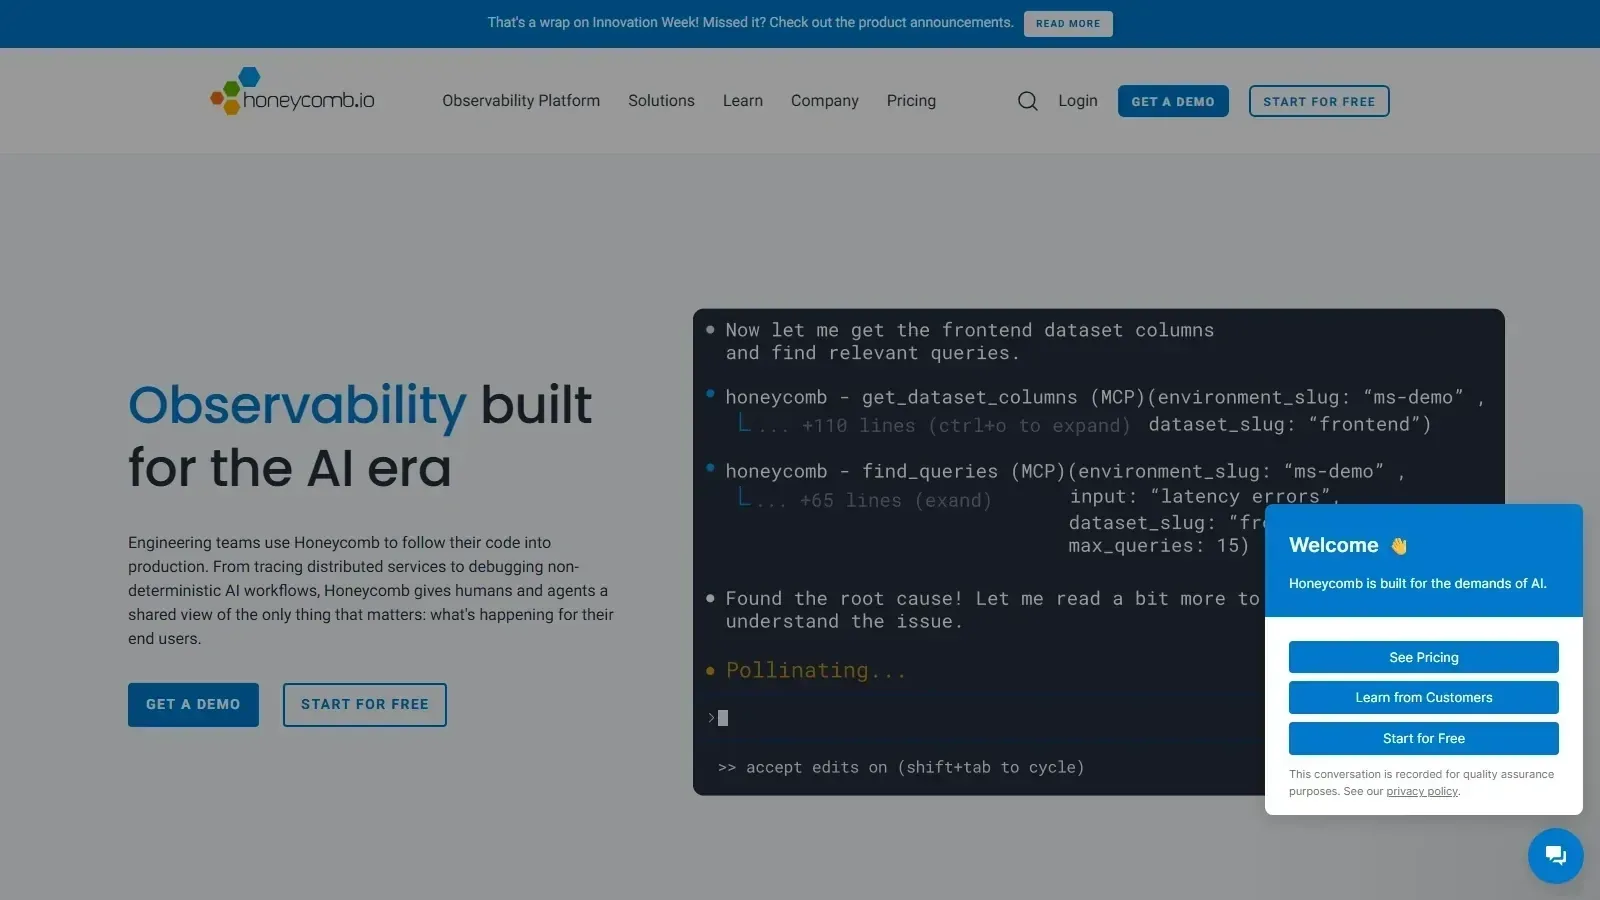Select Learn from Customers in chat widget
The width and height of the screenshot is (1600, 900).
coord(1424,698)
